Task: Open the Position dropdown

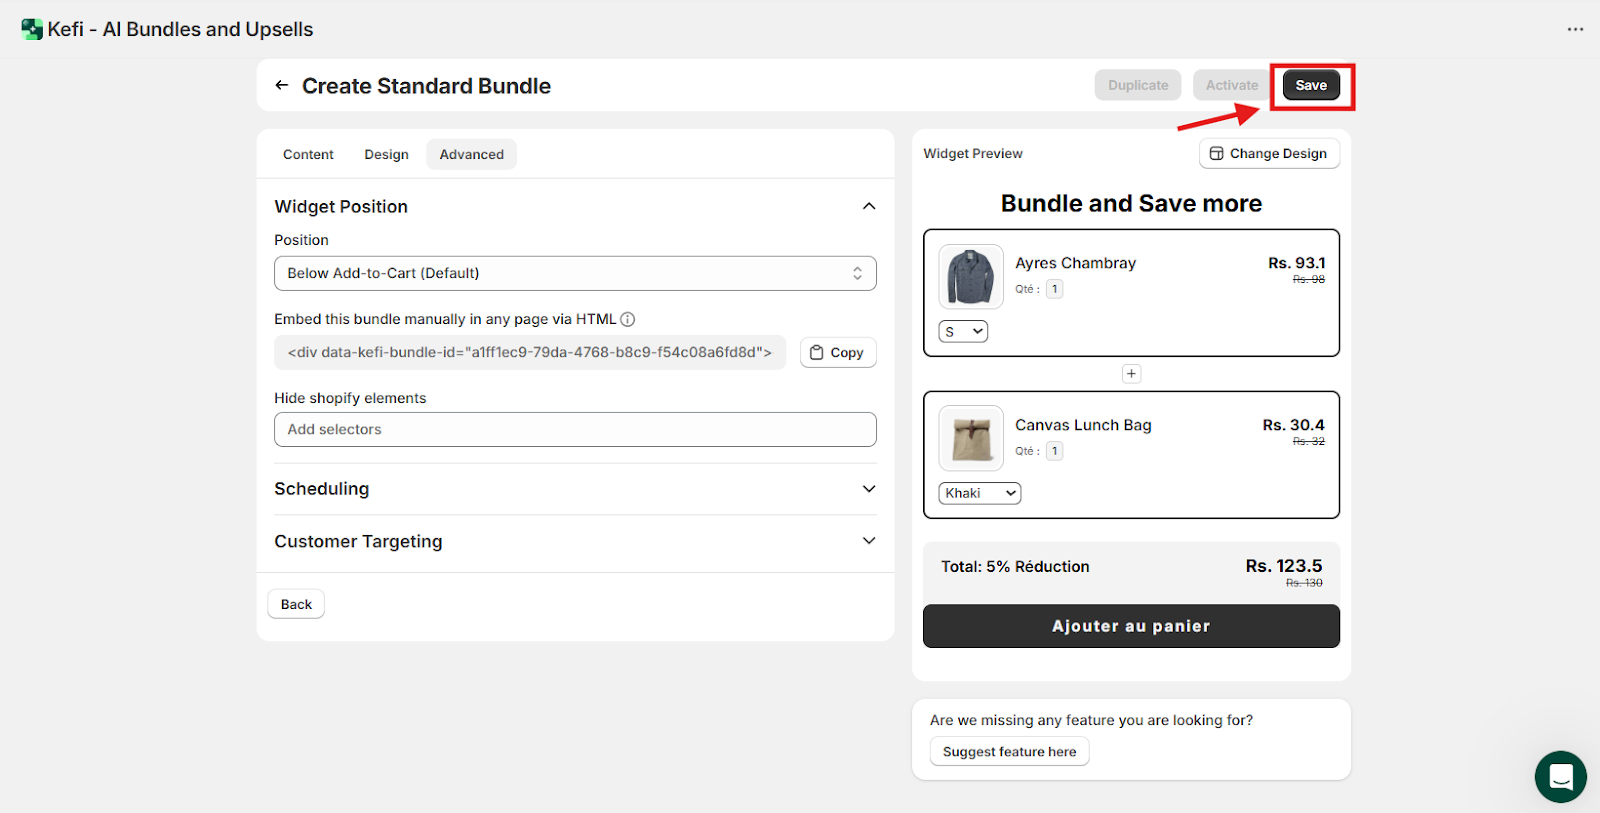Action: click(x=575, y=274)
